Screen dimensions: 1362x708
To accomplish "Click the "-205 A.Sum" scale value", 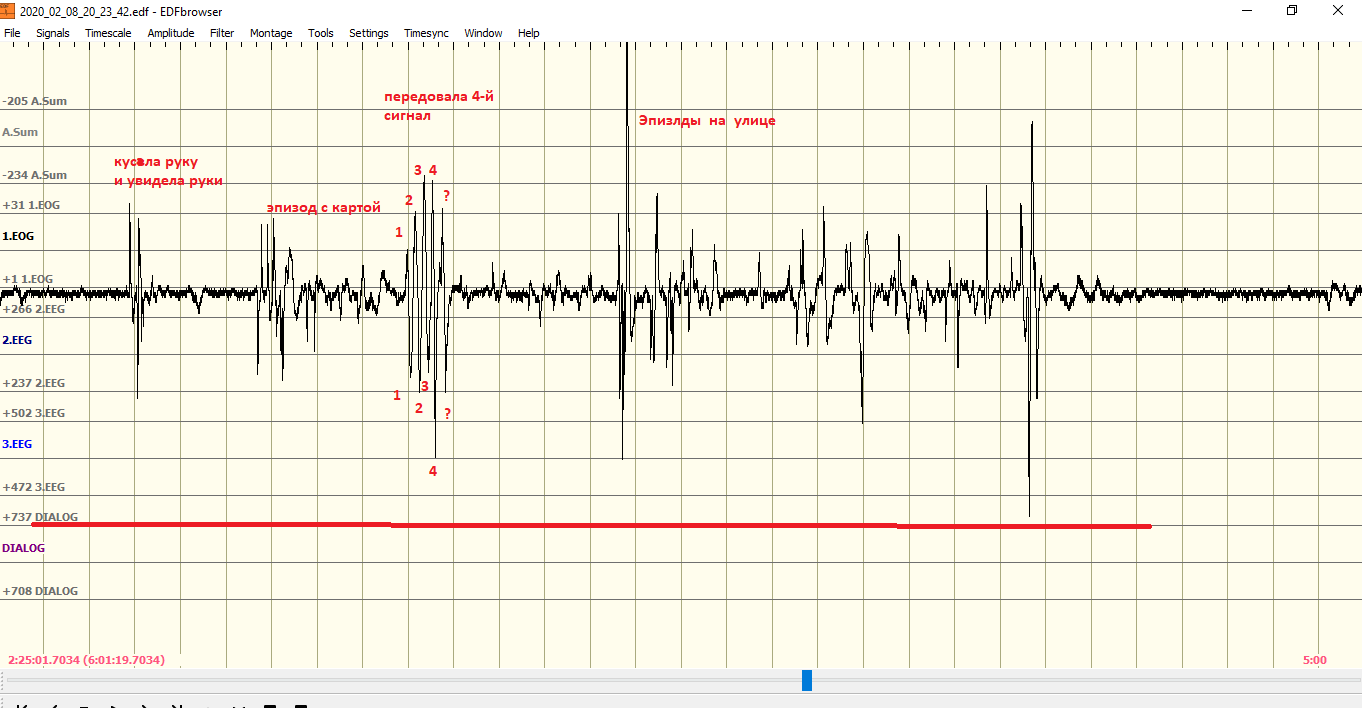I will [x=35, y=101].
